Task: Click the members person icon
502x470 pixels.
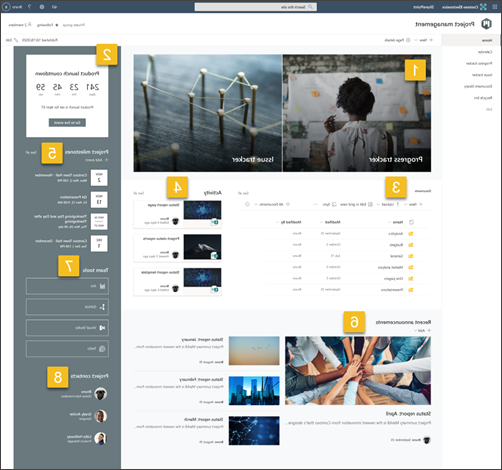Action: click(x=30, y=25)
